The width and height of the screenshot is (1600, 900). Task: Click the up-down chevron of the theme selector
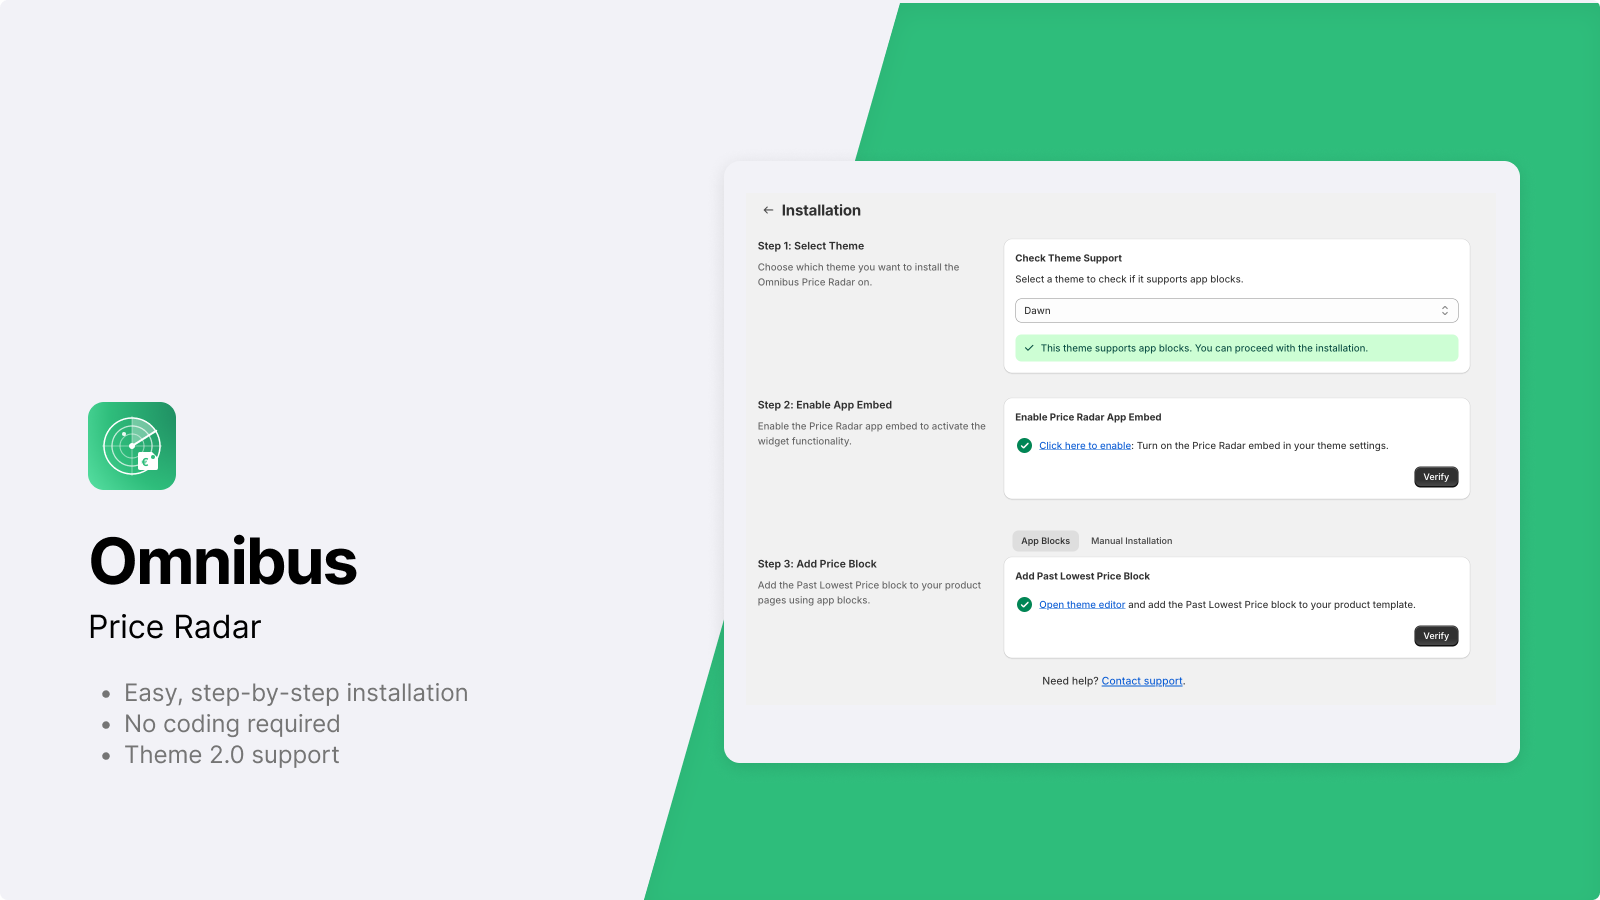click(x=1444, y=311)
